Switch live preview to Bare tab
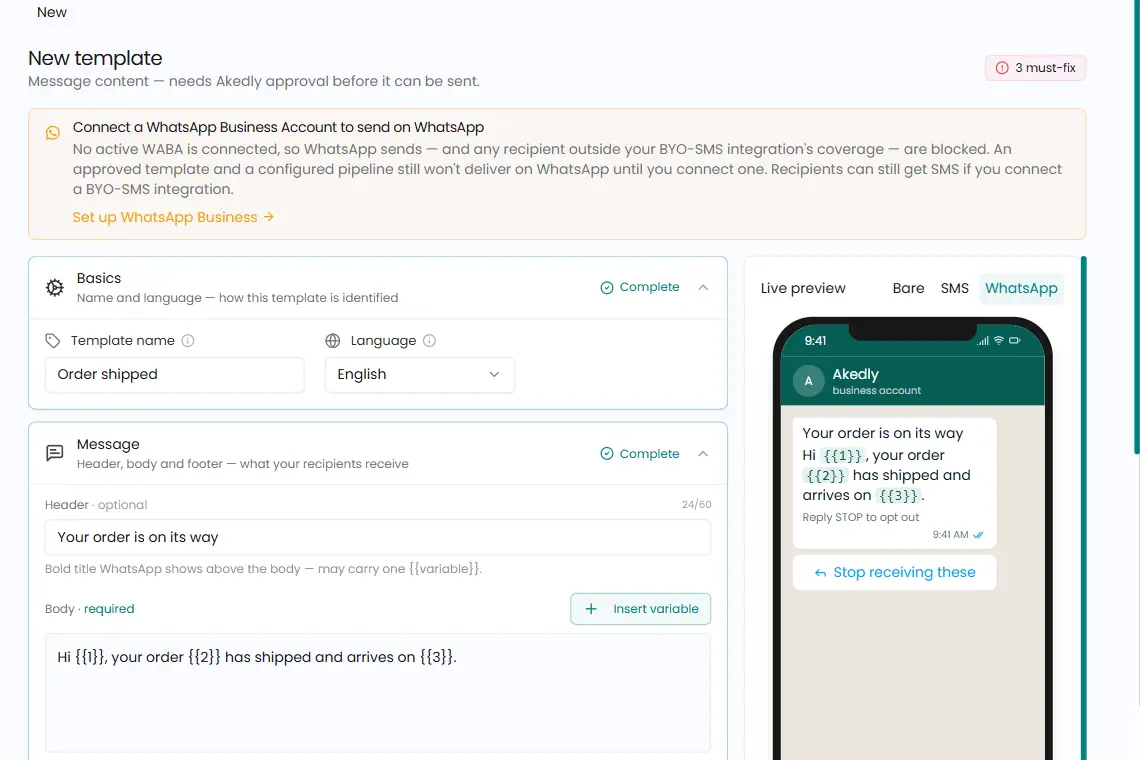The image size is (1140, 760). [x=908, y=288]
